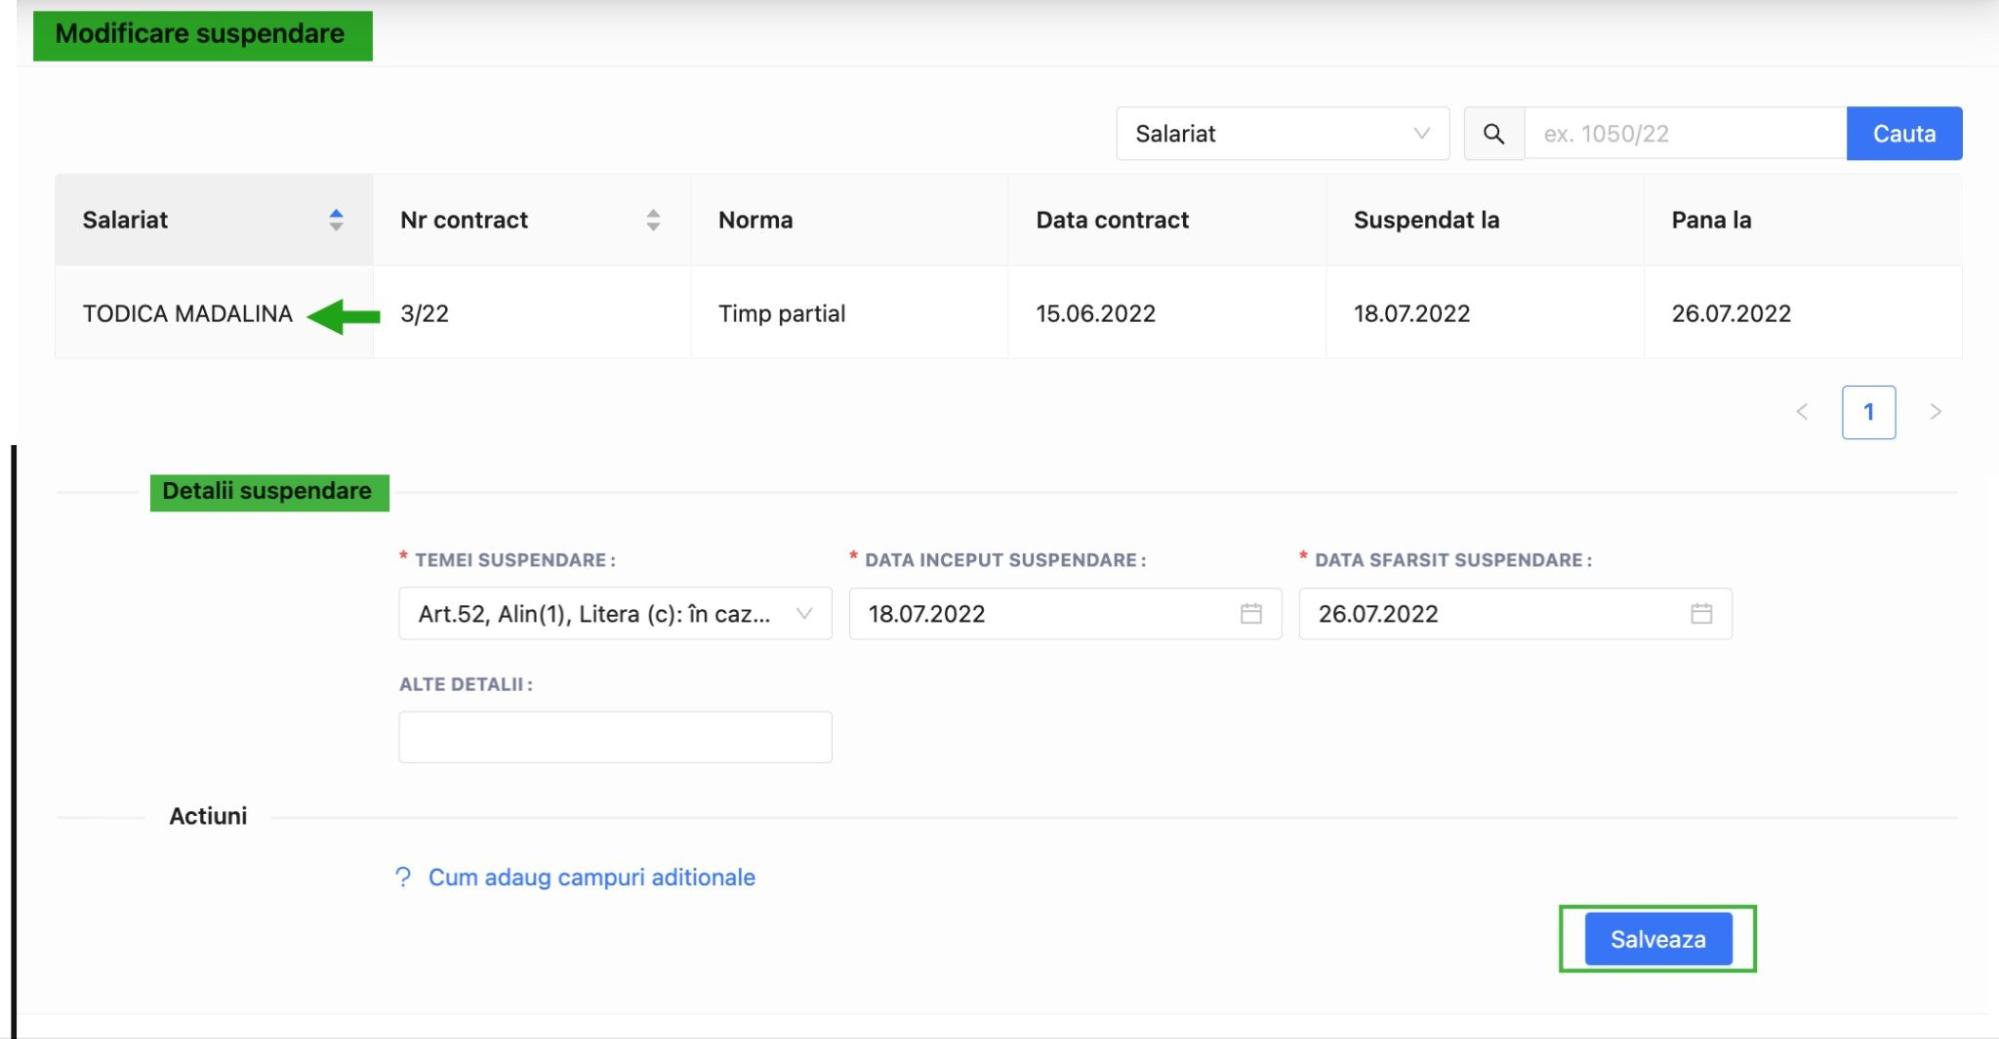Click the Timp partial cell
Image resolution: width=1999 pixels, height=1039 pixels.
(x=849, y=313)
